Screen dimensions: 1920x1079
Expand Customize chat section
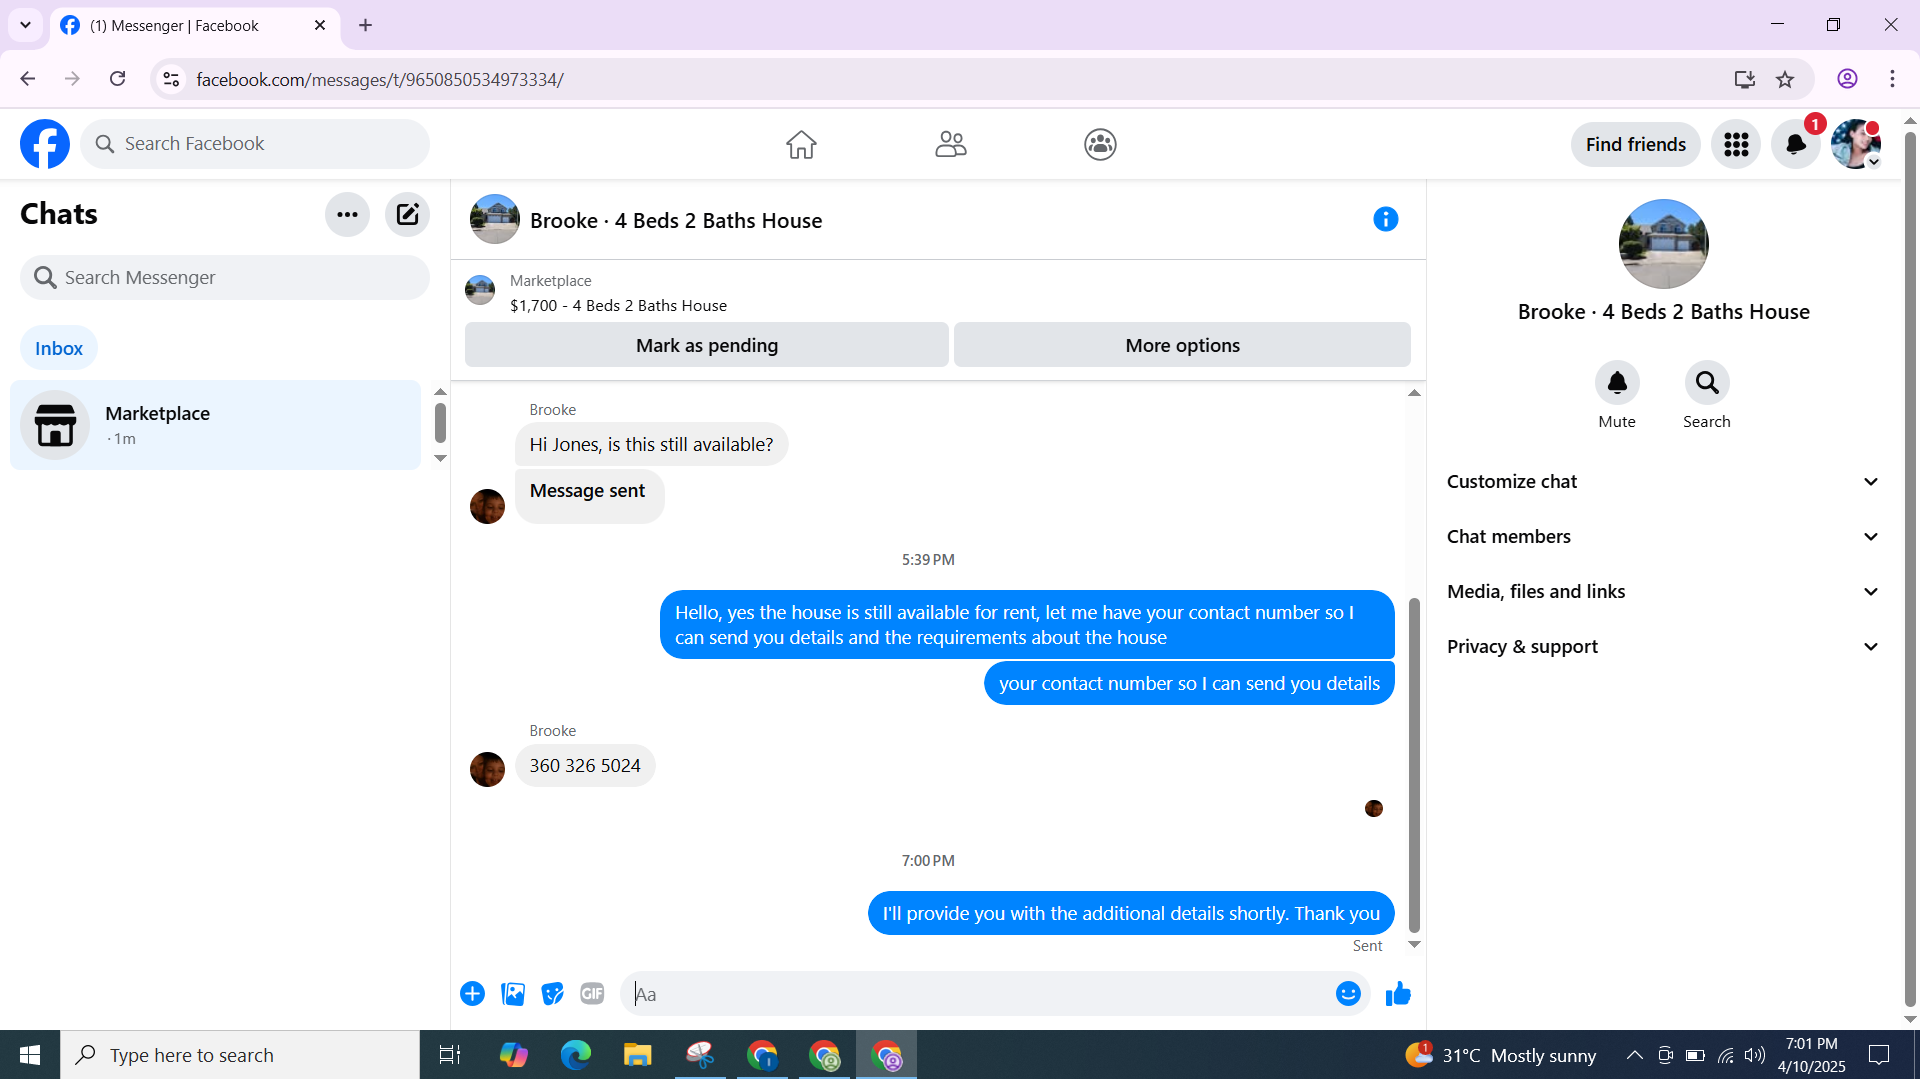pyautogui.click(x=1663, y=482)
